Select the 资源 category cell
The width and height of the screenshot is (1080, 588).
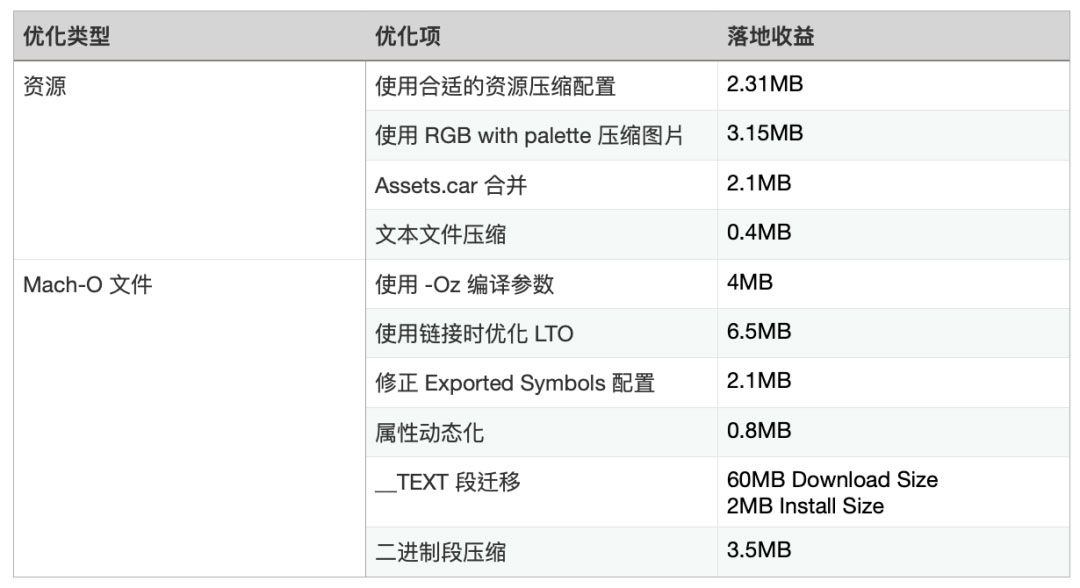click(x=45, y=86)
